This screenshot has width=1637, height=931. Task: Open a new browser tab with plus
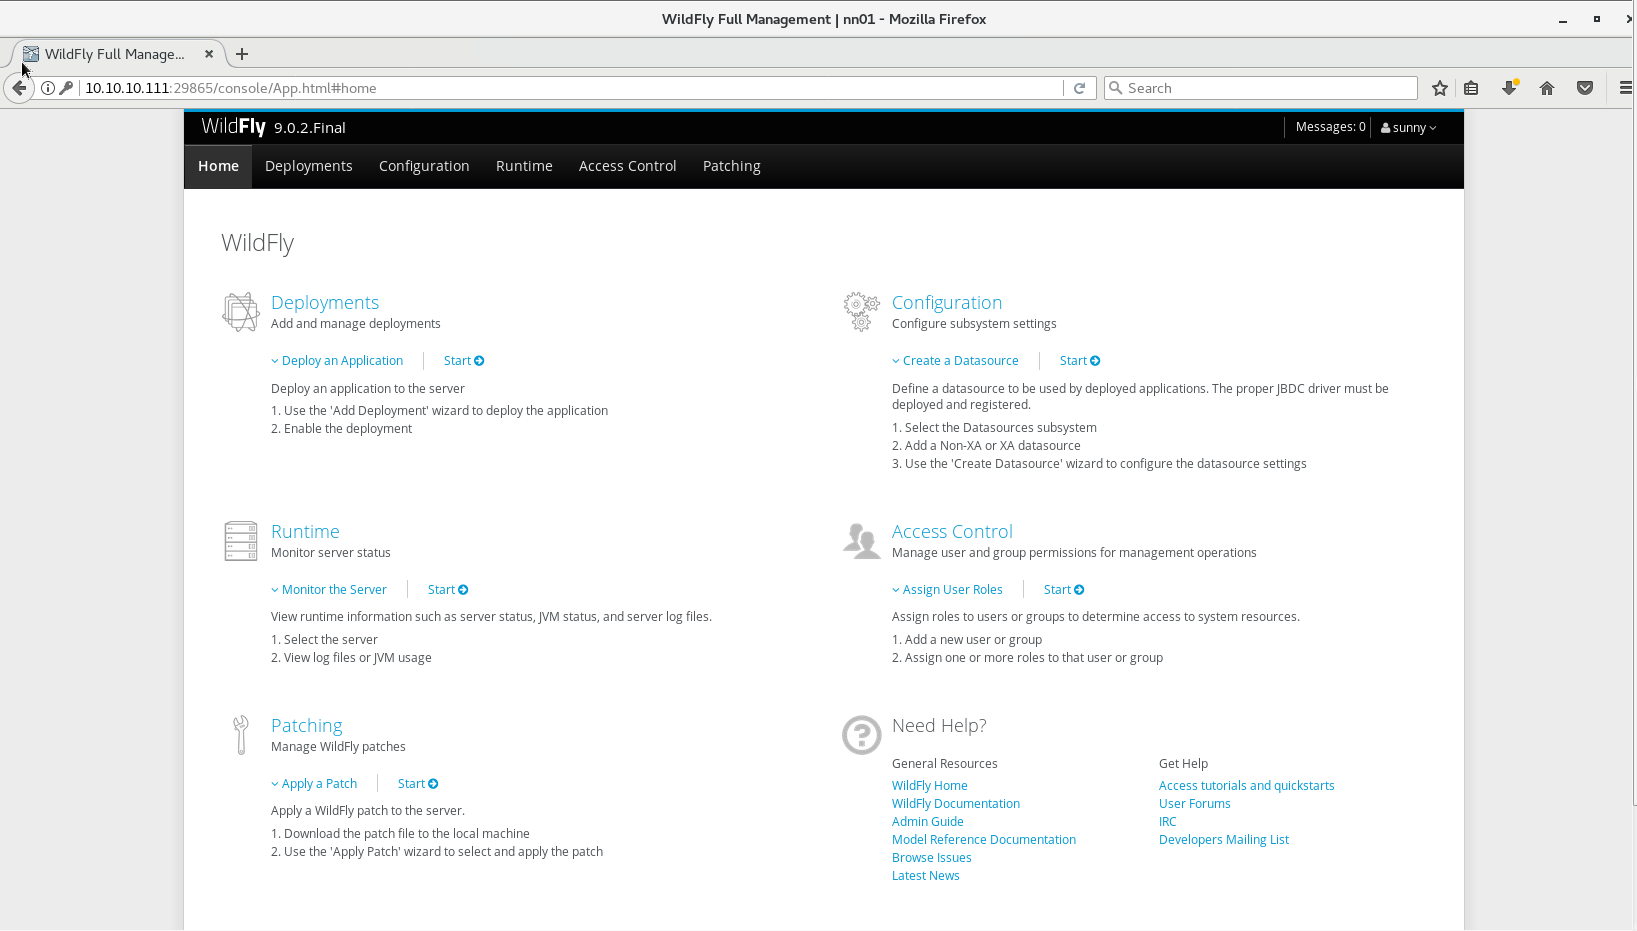242,54
